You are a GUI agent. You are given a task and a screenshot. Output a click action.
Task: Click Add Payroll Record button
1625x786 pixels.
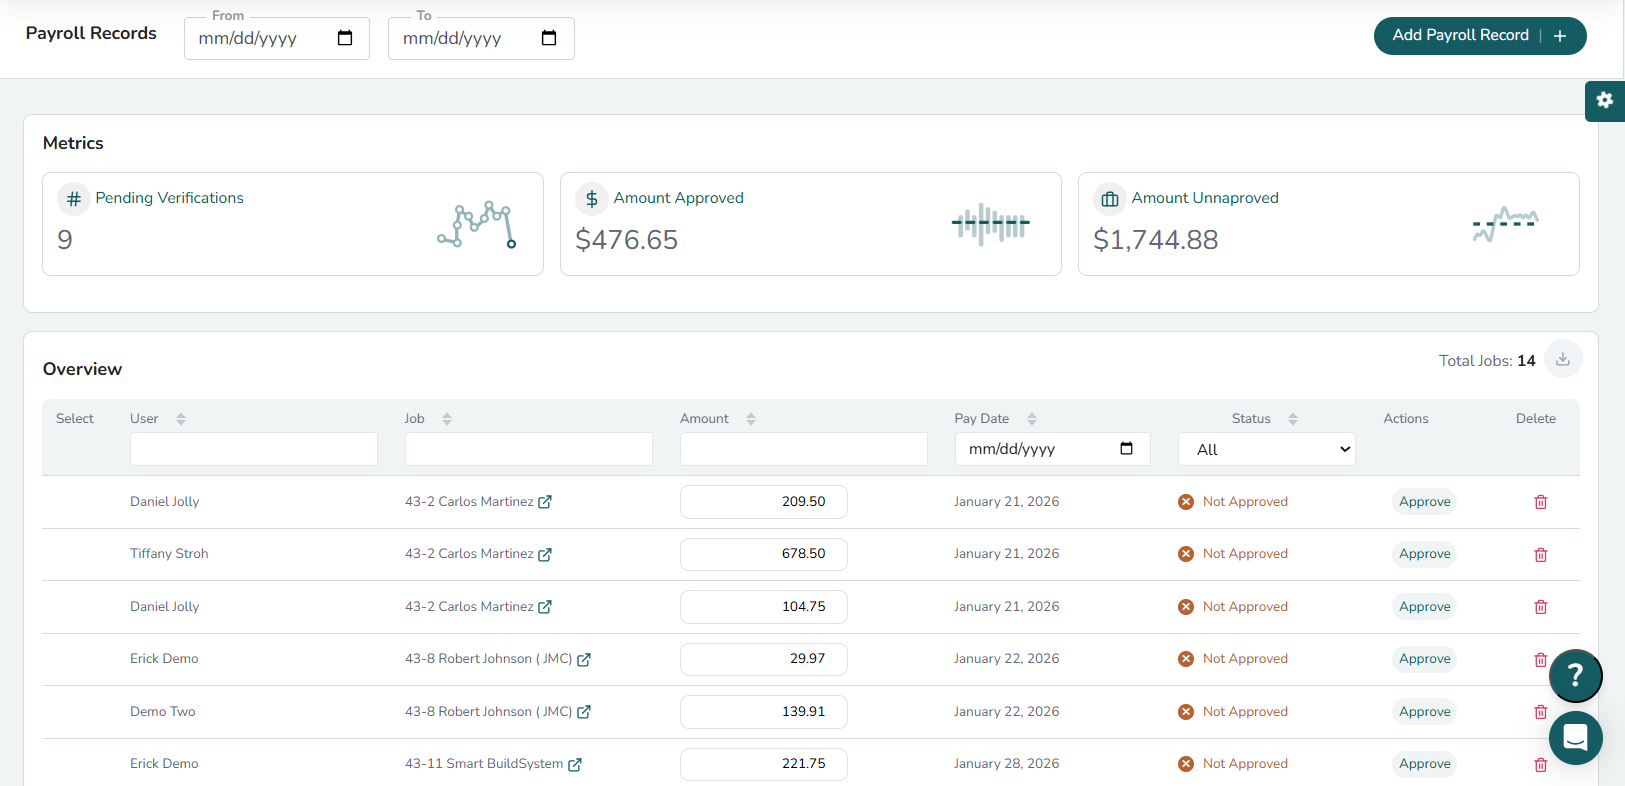tap(1479, 36)
